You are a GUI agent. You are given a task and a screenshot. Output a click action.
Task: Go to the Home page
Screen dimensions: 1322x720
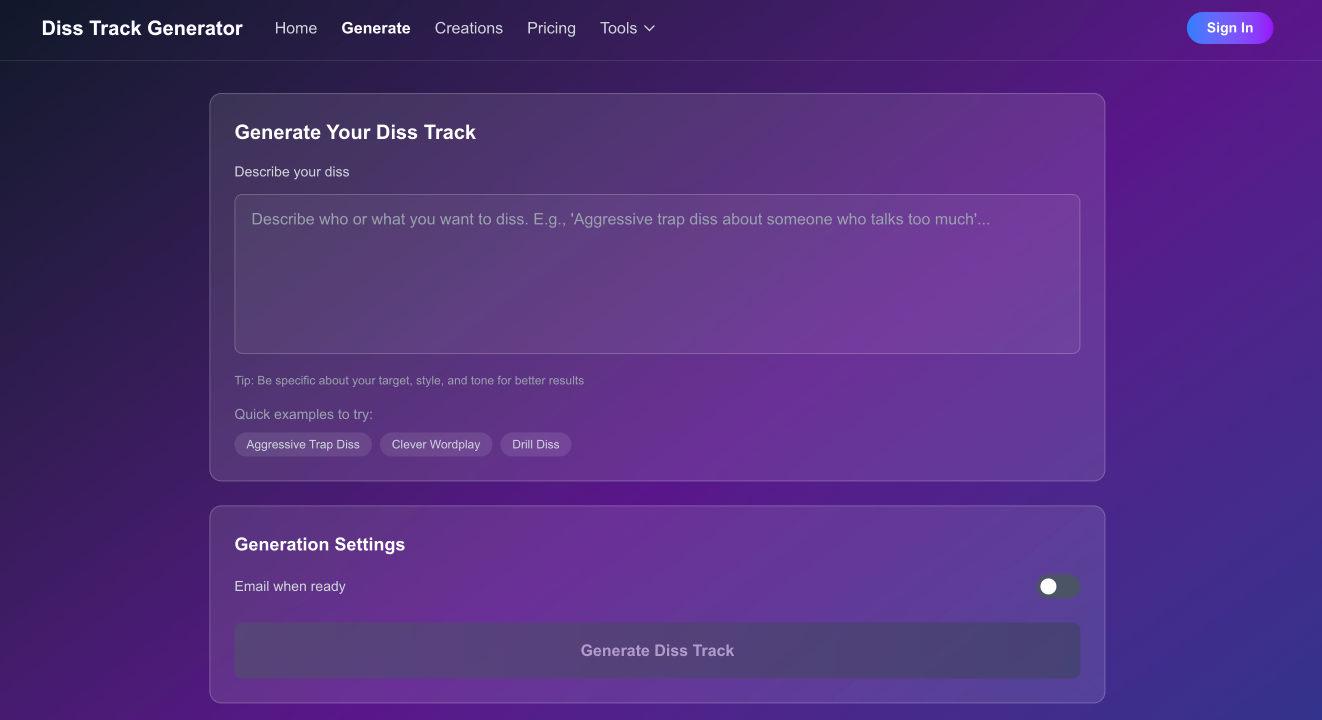296,28
